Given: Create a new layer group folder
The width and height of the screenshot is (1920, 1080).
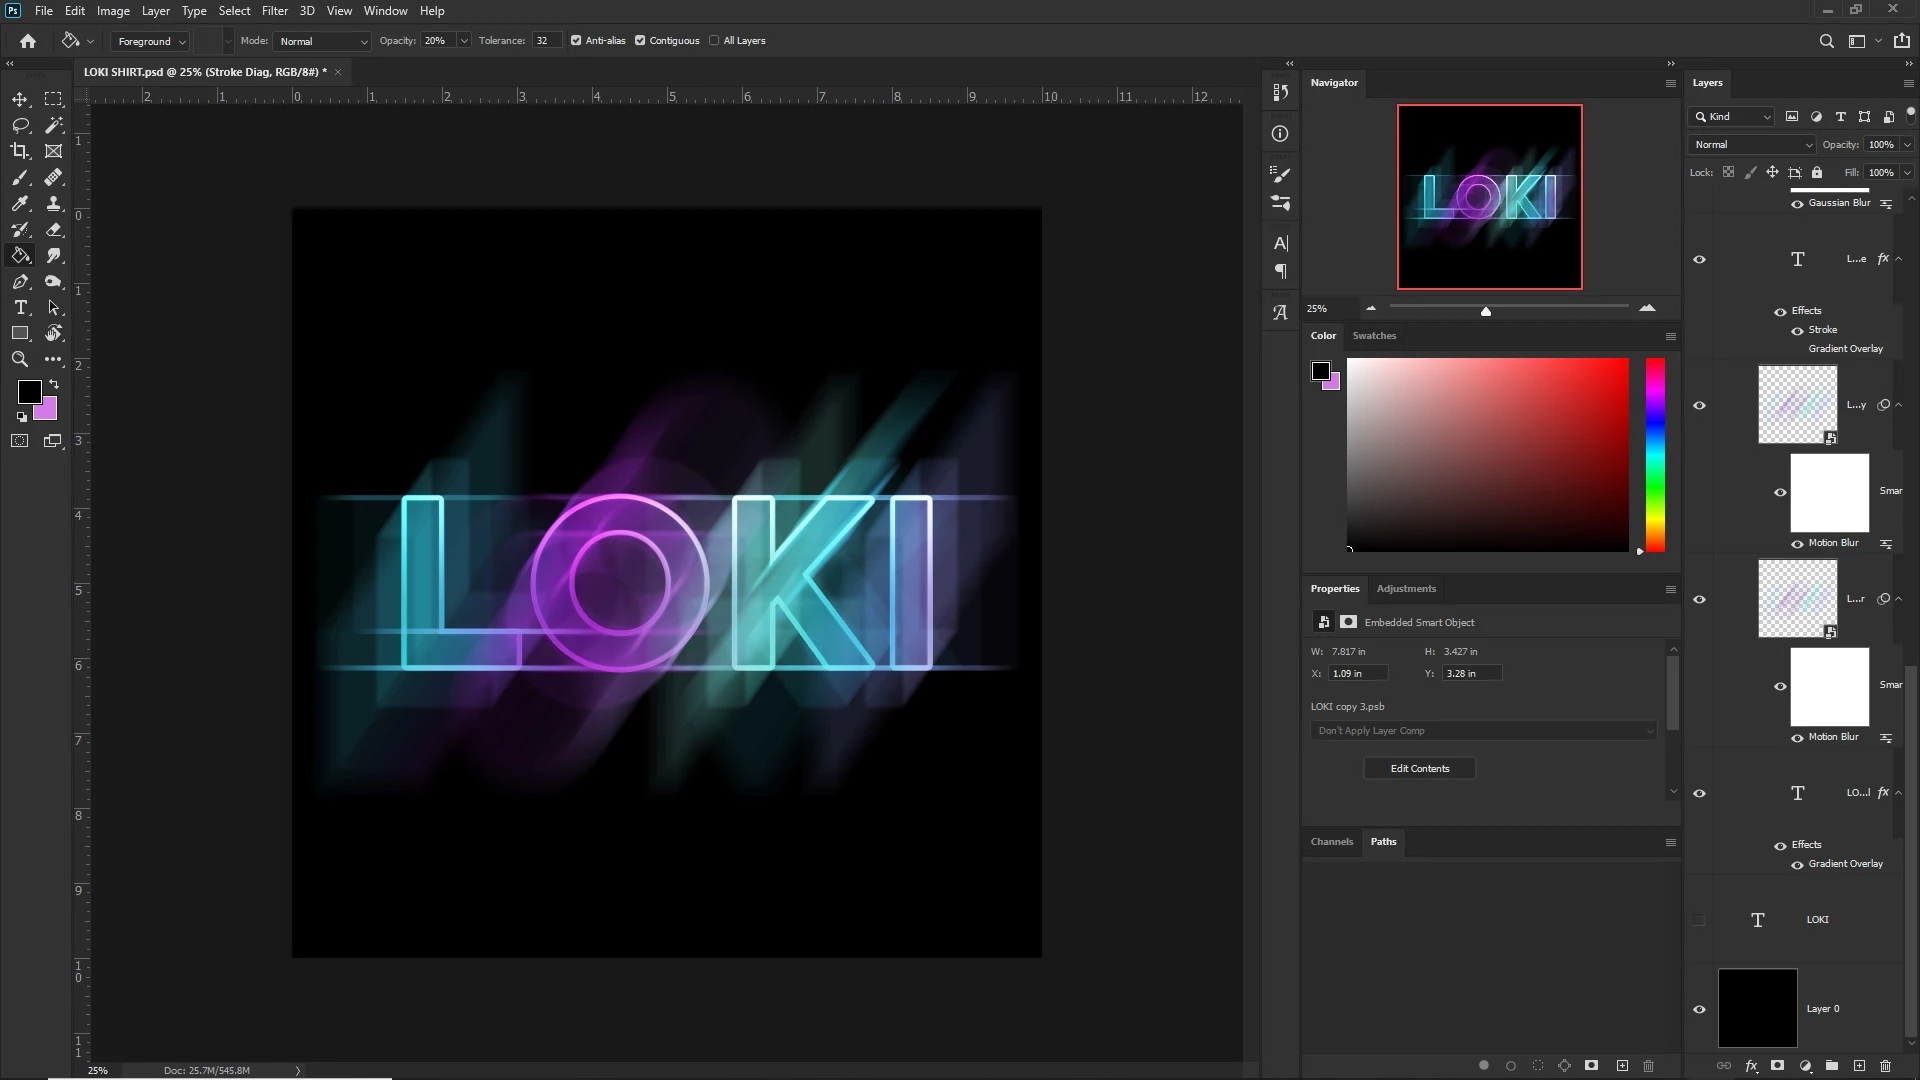Looking at the screenshot, I should (x=1832, y=1066).
